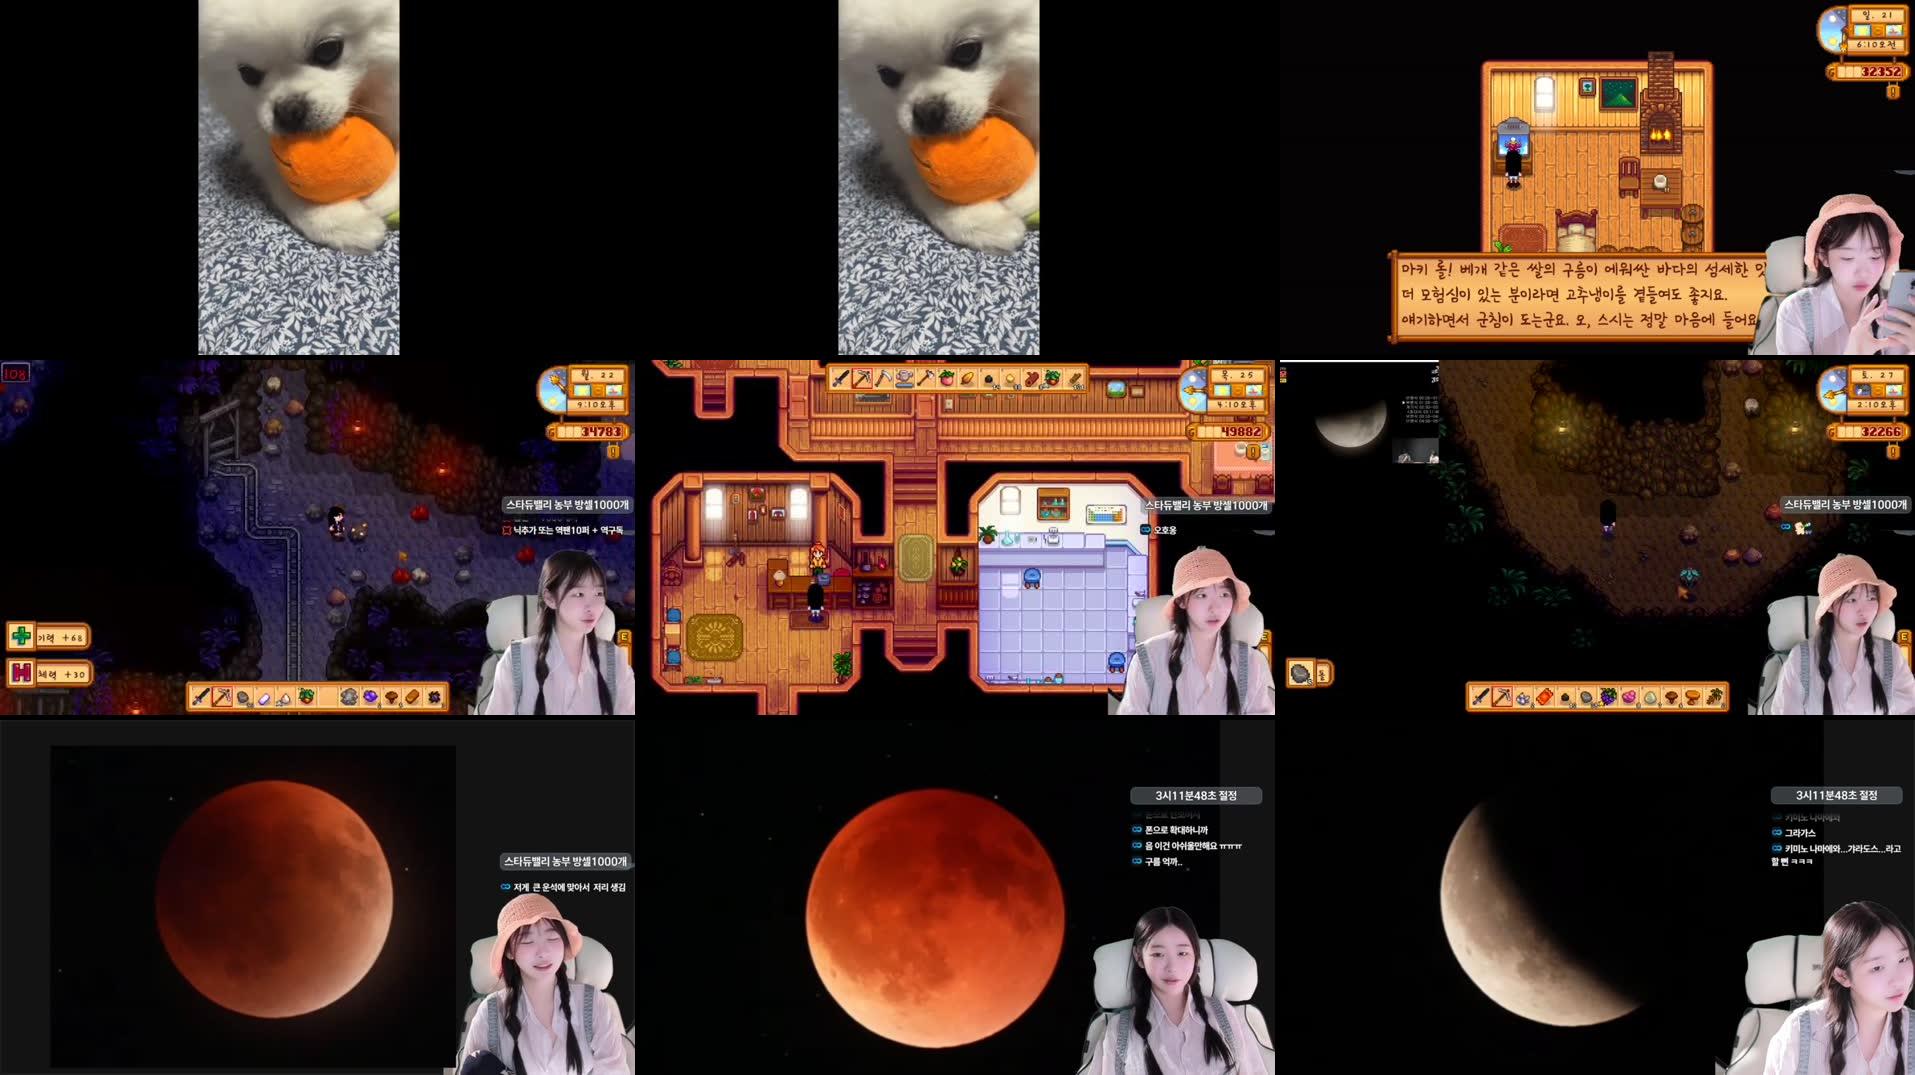Image resolution: width=1915 pixels, height=1075 pixels.
Task: Click the red H health buff icon
Action: (x=21, y=673)
